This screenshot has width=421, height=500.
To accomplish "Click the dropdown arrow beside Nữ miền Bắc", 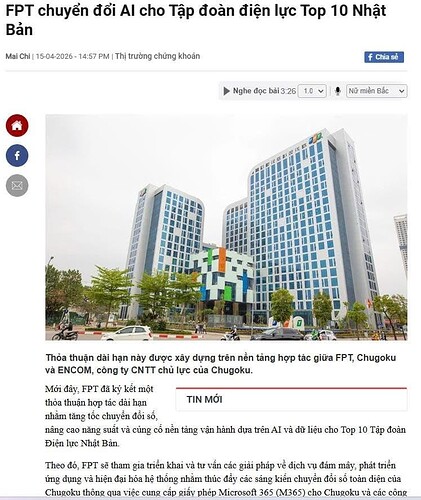I will click(x=402, y=91).
